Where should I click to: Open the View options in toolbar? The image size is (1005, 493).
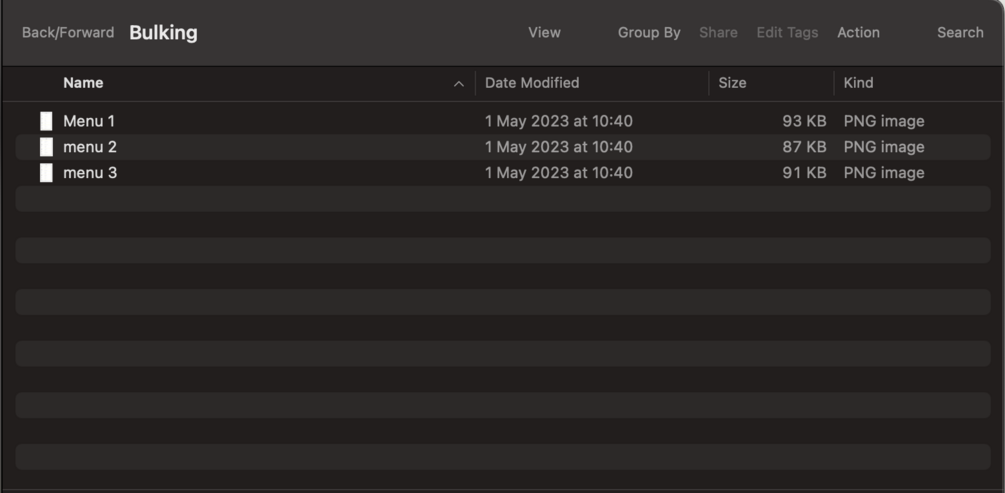click(x=544, y=33)
